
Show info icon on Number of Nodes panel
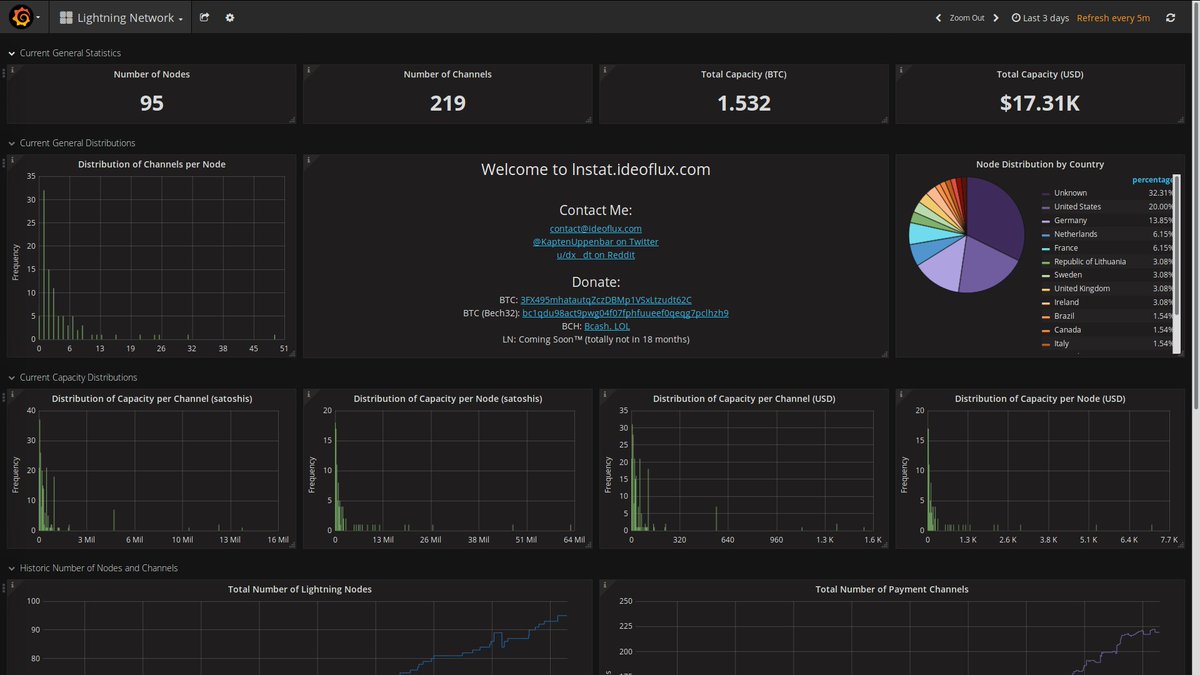pyautogui.click(x=12, y=70)
